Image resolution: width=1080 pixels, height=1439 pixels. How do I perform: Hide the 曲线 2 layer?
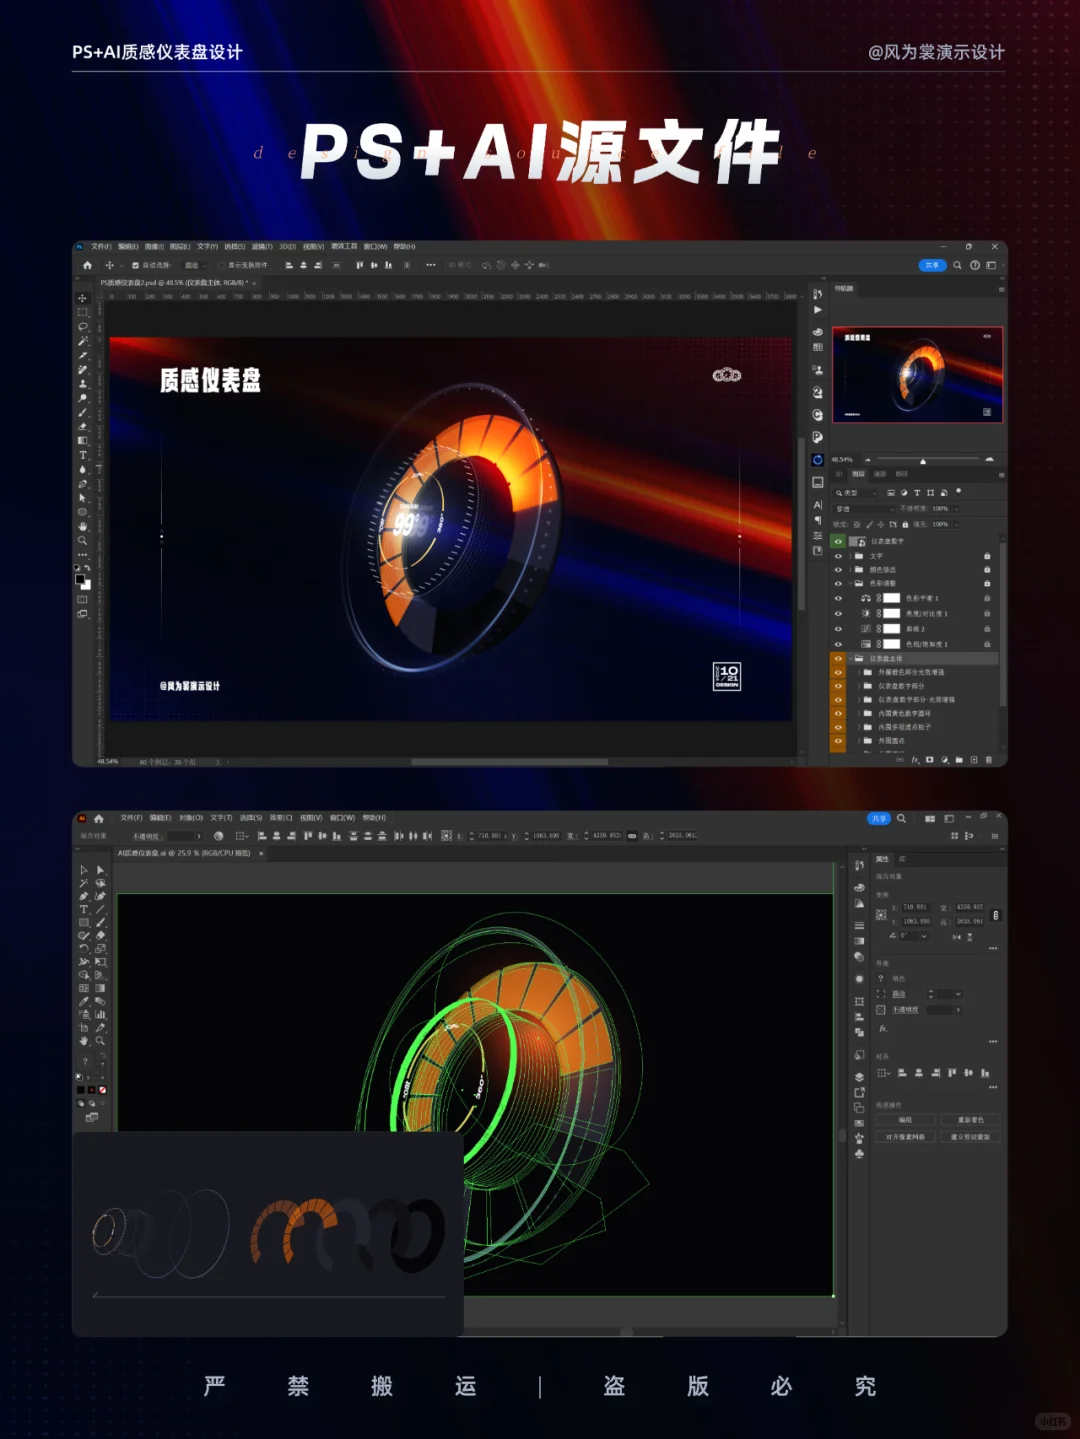(x=838, y=629)
